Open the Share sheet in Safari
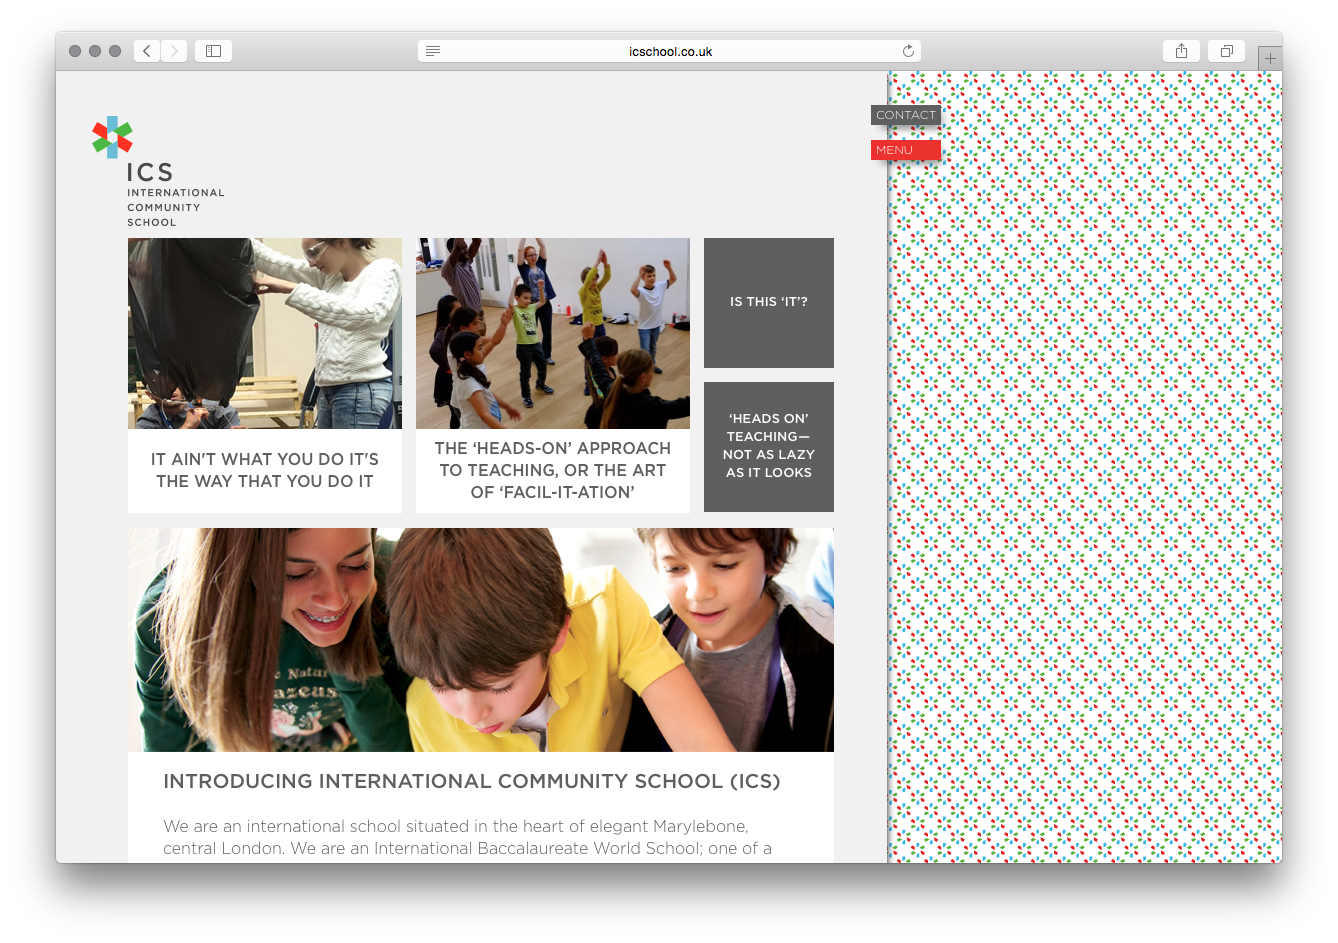 (x=1181, y=50)
